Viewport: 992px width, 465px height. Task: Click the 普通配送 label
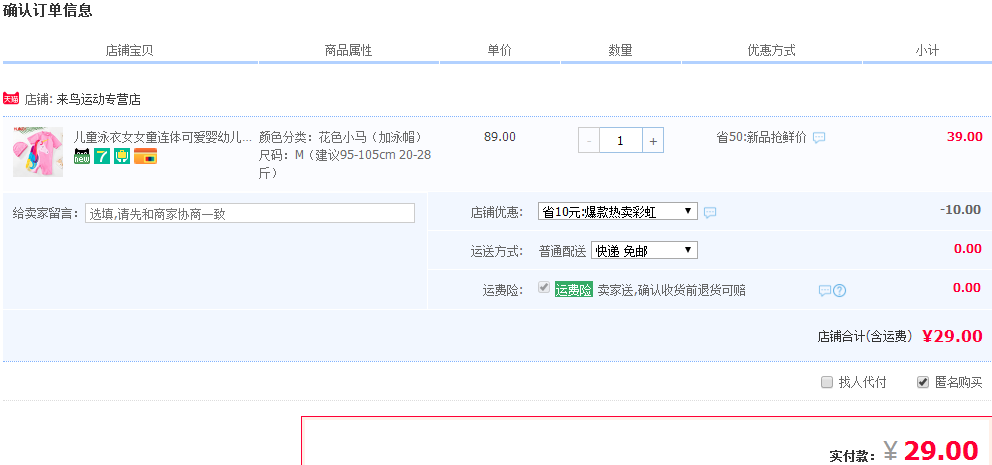562,251
